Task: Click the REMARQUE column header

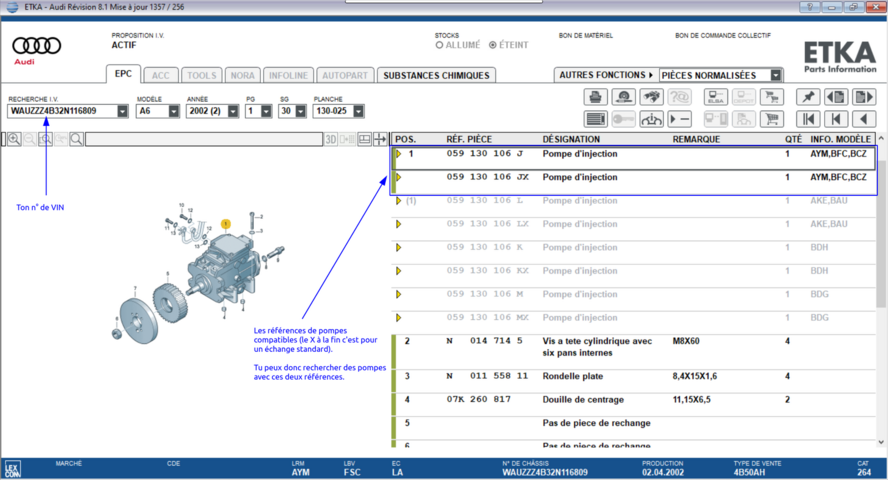Action: coord(696,139)
